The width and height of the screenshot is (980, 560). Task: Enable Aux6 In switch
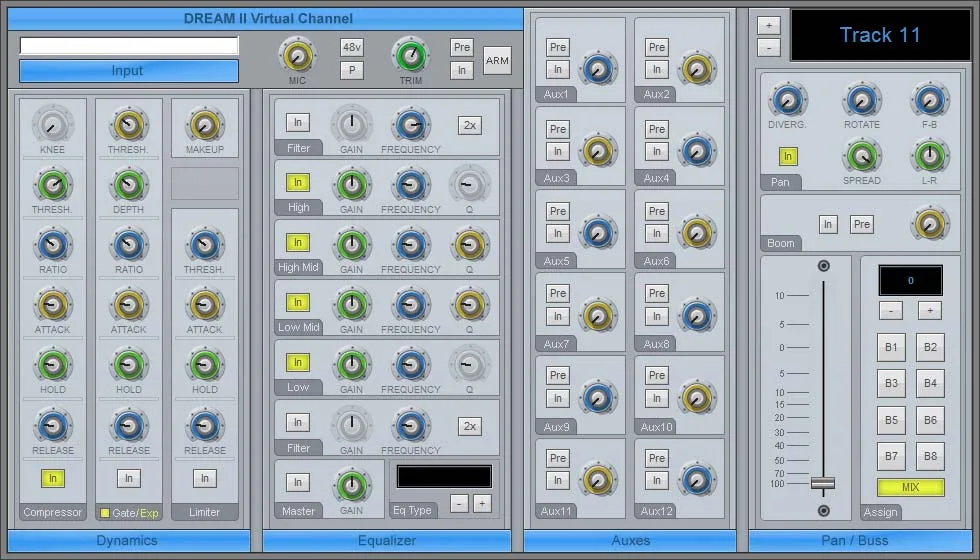point(656,233)
